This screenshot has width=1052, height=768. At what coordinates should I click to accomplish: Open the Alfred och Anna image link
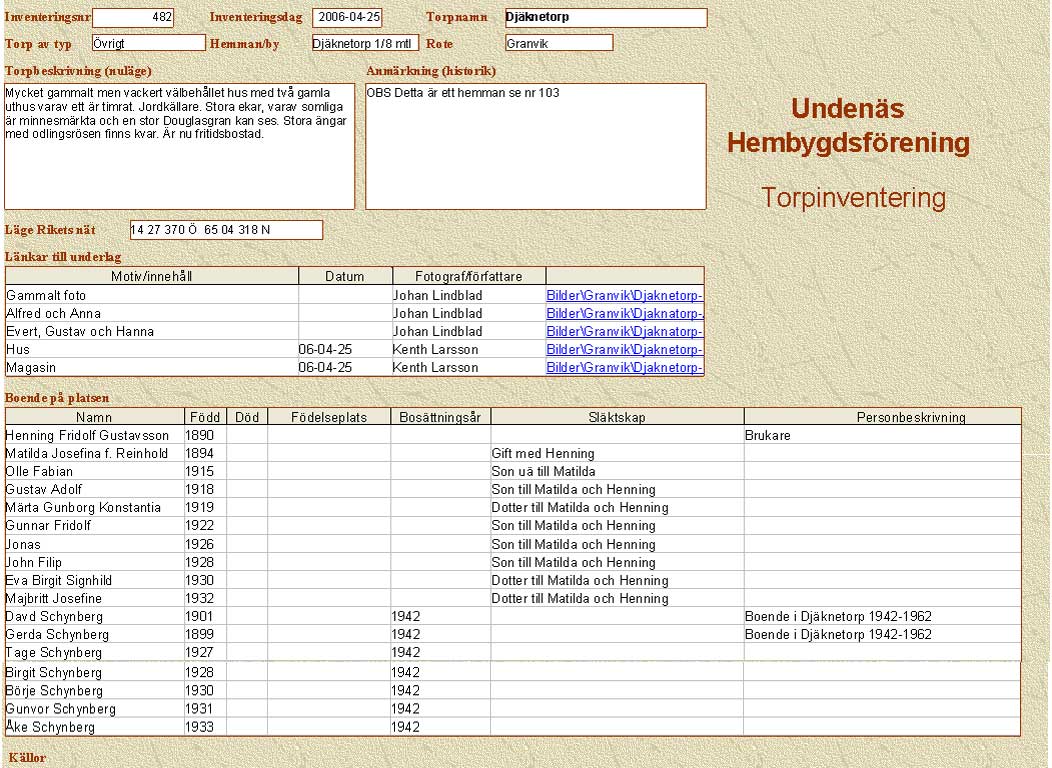[x=624, y=314]
